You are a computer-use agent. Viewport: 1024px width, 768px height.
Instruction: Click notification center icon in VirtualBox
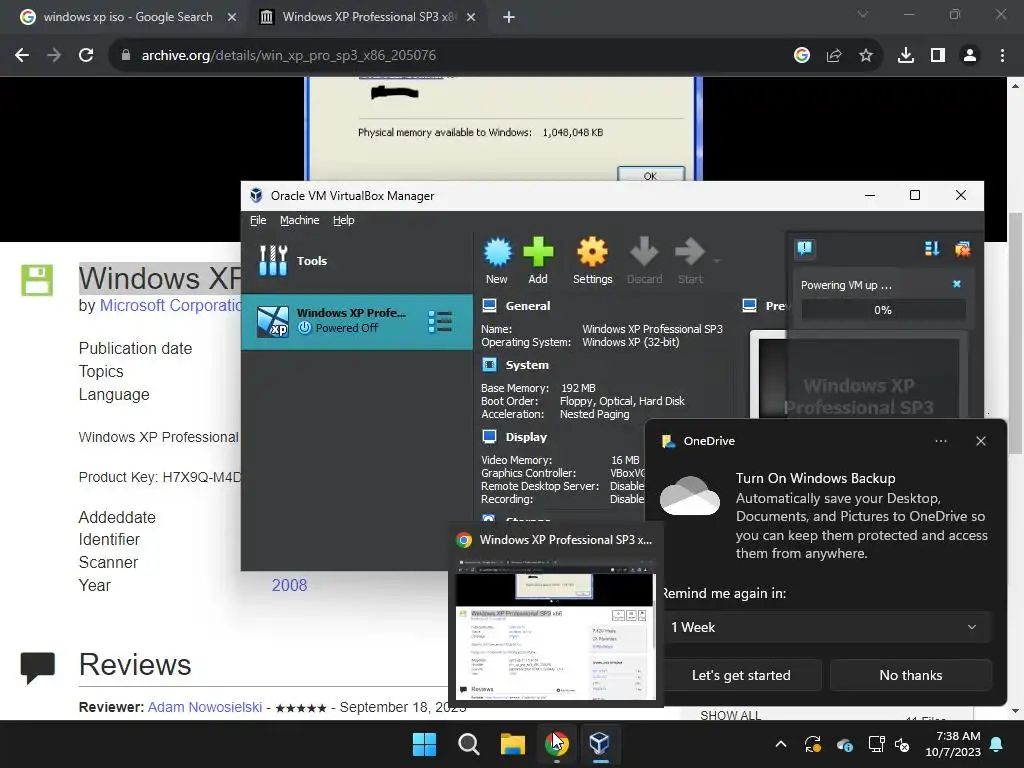click(805, 248)
